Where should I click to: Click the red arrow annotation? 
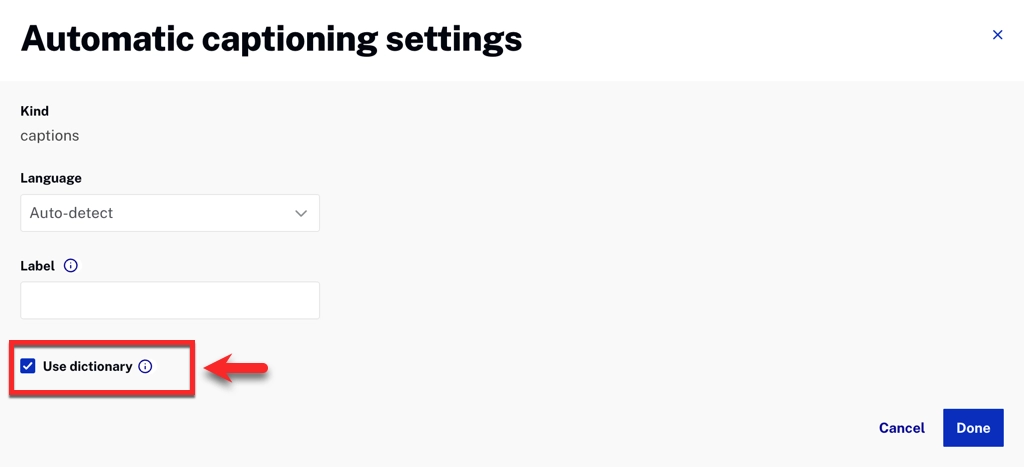tap(237, 369)
